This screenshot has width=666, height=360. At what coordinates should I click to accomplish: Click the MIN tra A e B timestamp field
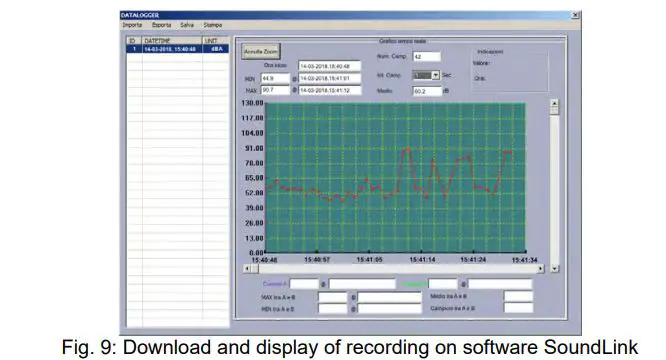coord(390,309)
